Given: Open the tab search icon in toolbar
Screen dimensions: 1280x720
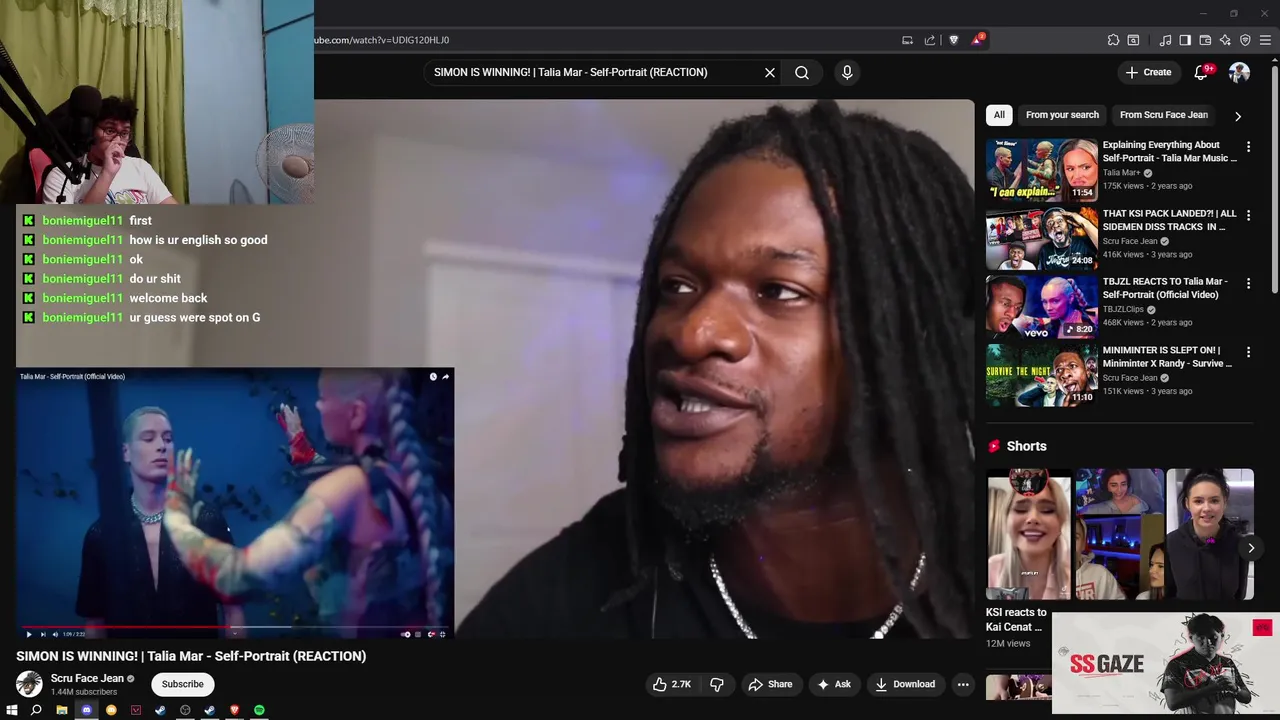Looking at the screenshot, I should [1133, 40].
